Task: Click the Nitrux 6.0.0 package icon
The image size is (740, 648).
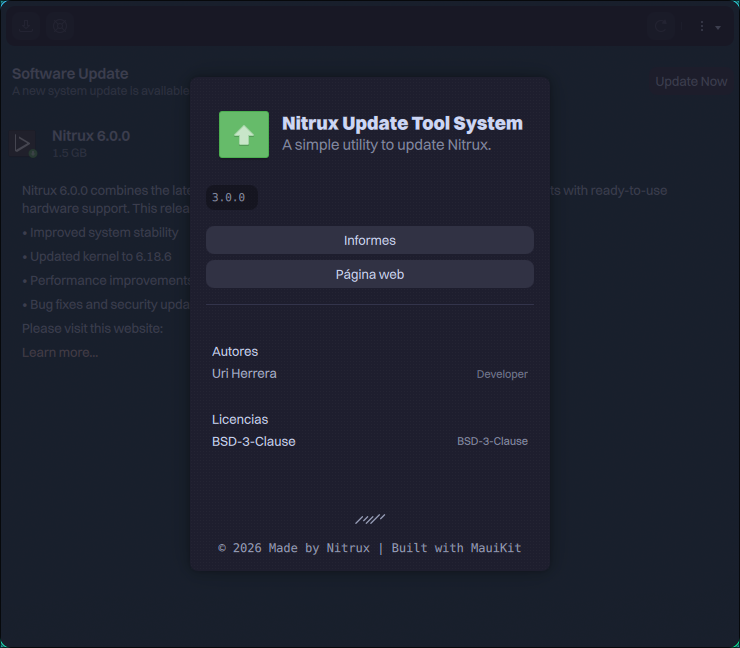Action: 23,144
